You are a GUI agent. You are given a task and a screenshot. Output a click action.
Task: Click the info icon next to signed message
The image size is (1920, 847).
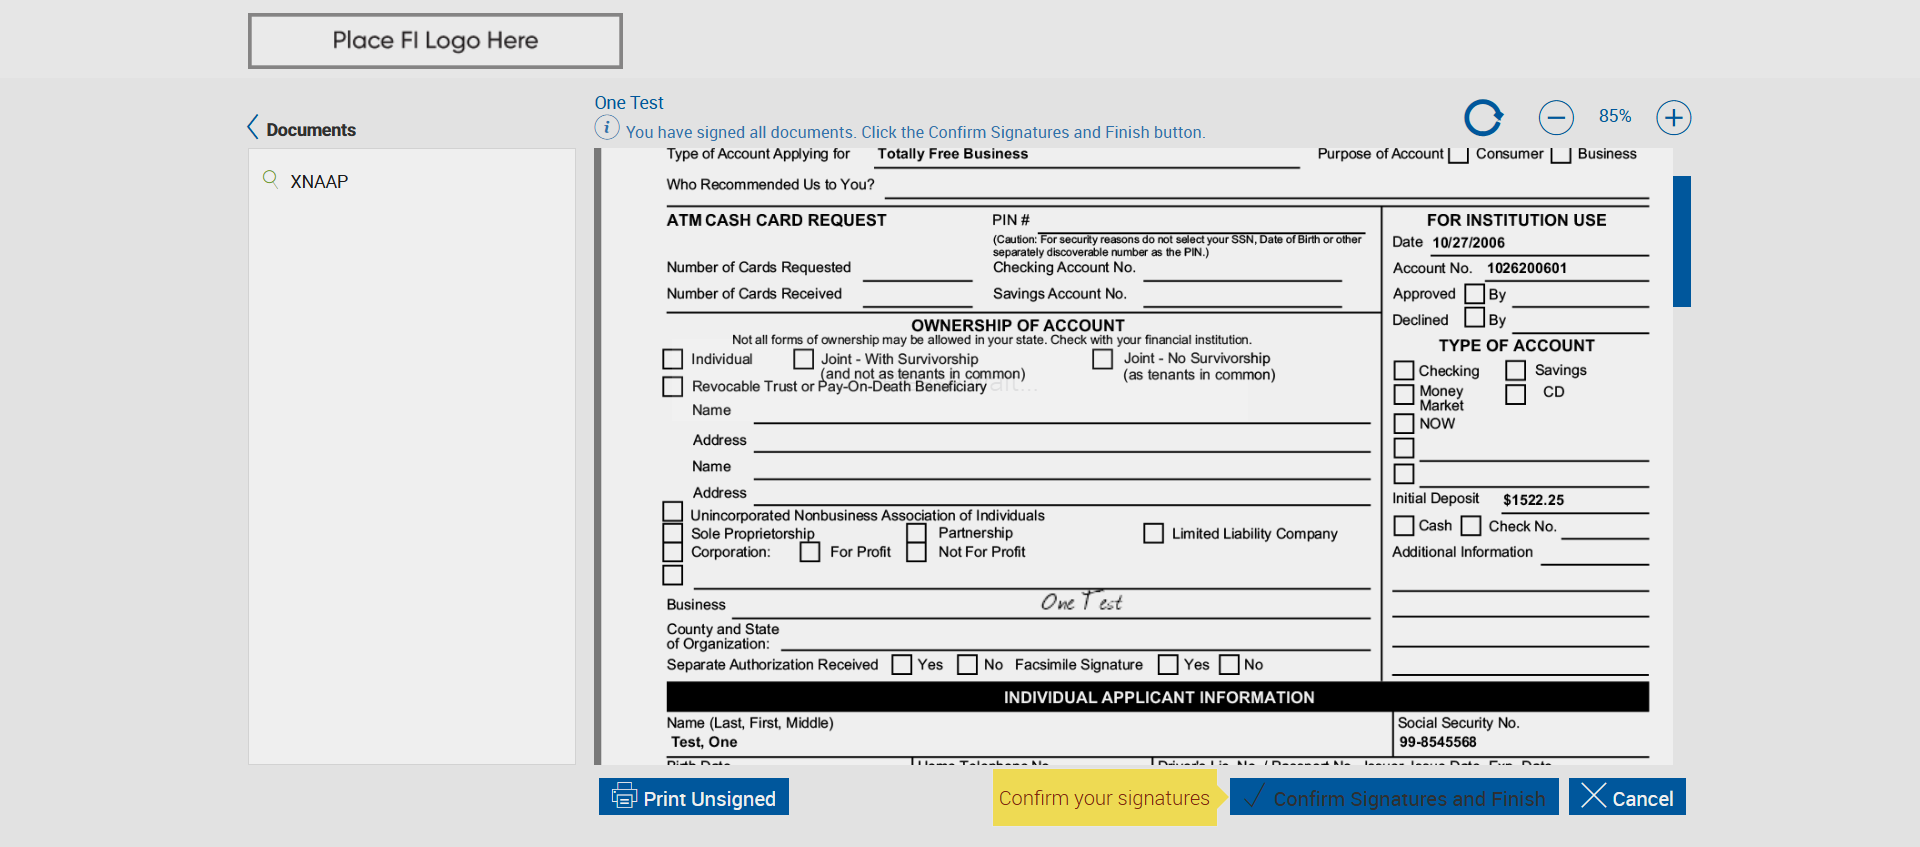coord(607,128)
